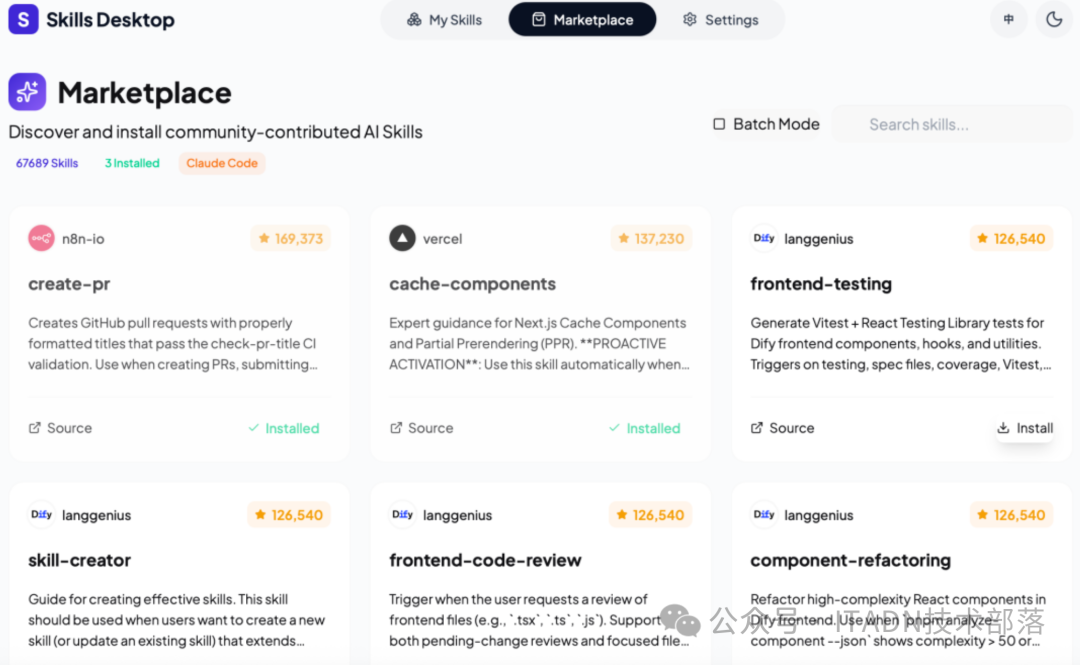
Task: Open the My Skills tab
Action: click(444, 20)
